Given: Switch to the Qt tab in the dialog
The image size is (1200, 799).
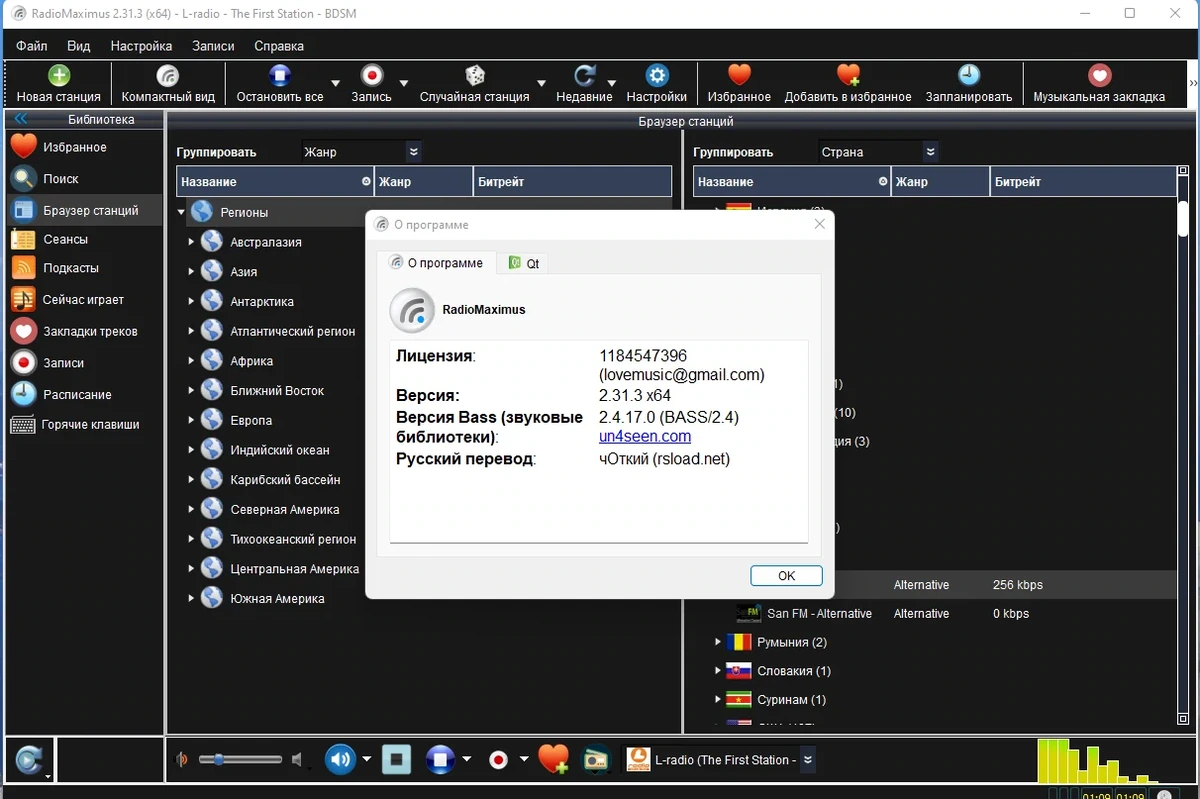Looking at the screenshot, I should pos(524,263).
